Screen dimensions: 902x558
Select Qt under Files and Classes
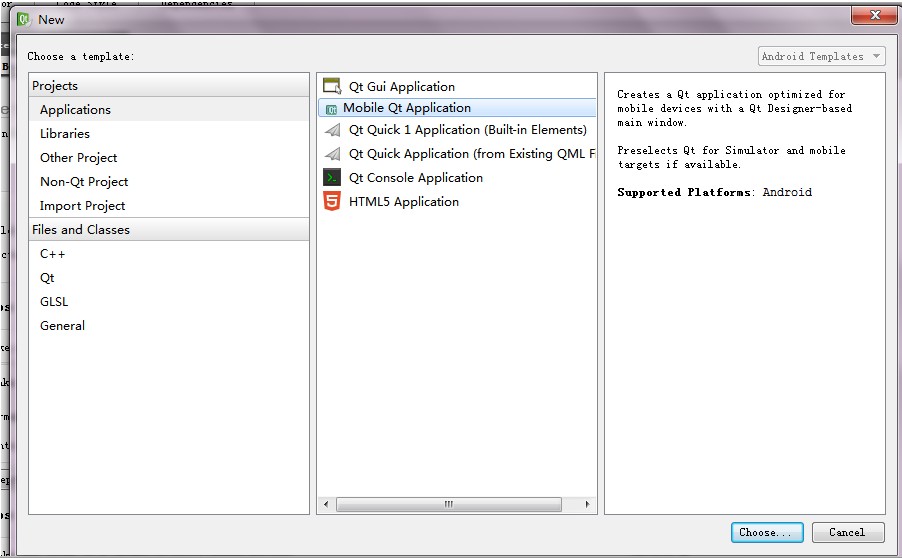[169, 278]
